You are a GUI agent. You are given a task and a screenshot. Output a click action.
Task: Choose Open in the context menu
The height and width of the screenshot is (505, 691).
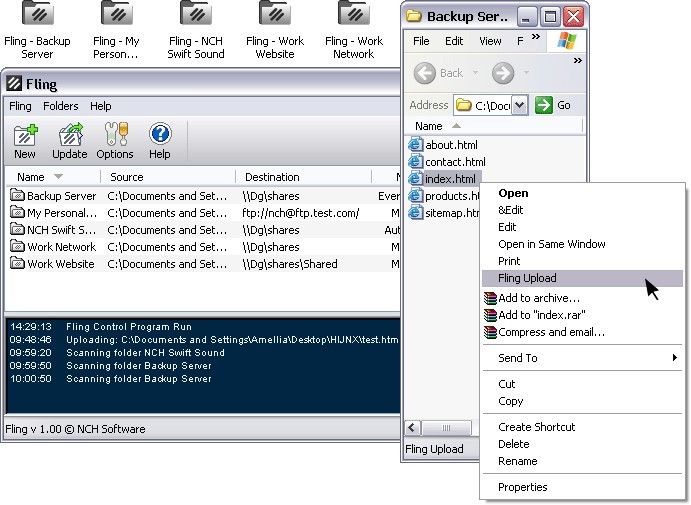pos(582,193)
